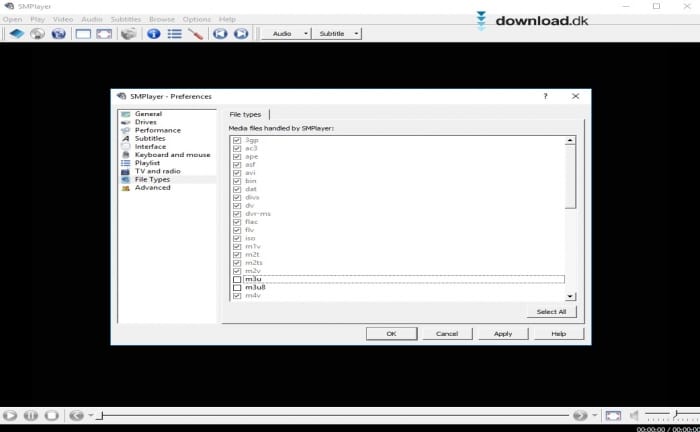Click the file list scroll down arrow
The image size is (700, 432).
[x=570, y=296]
